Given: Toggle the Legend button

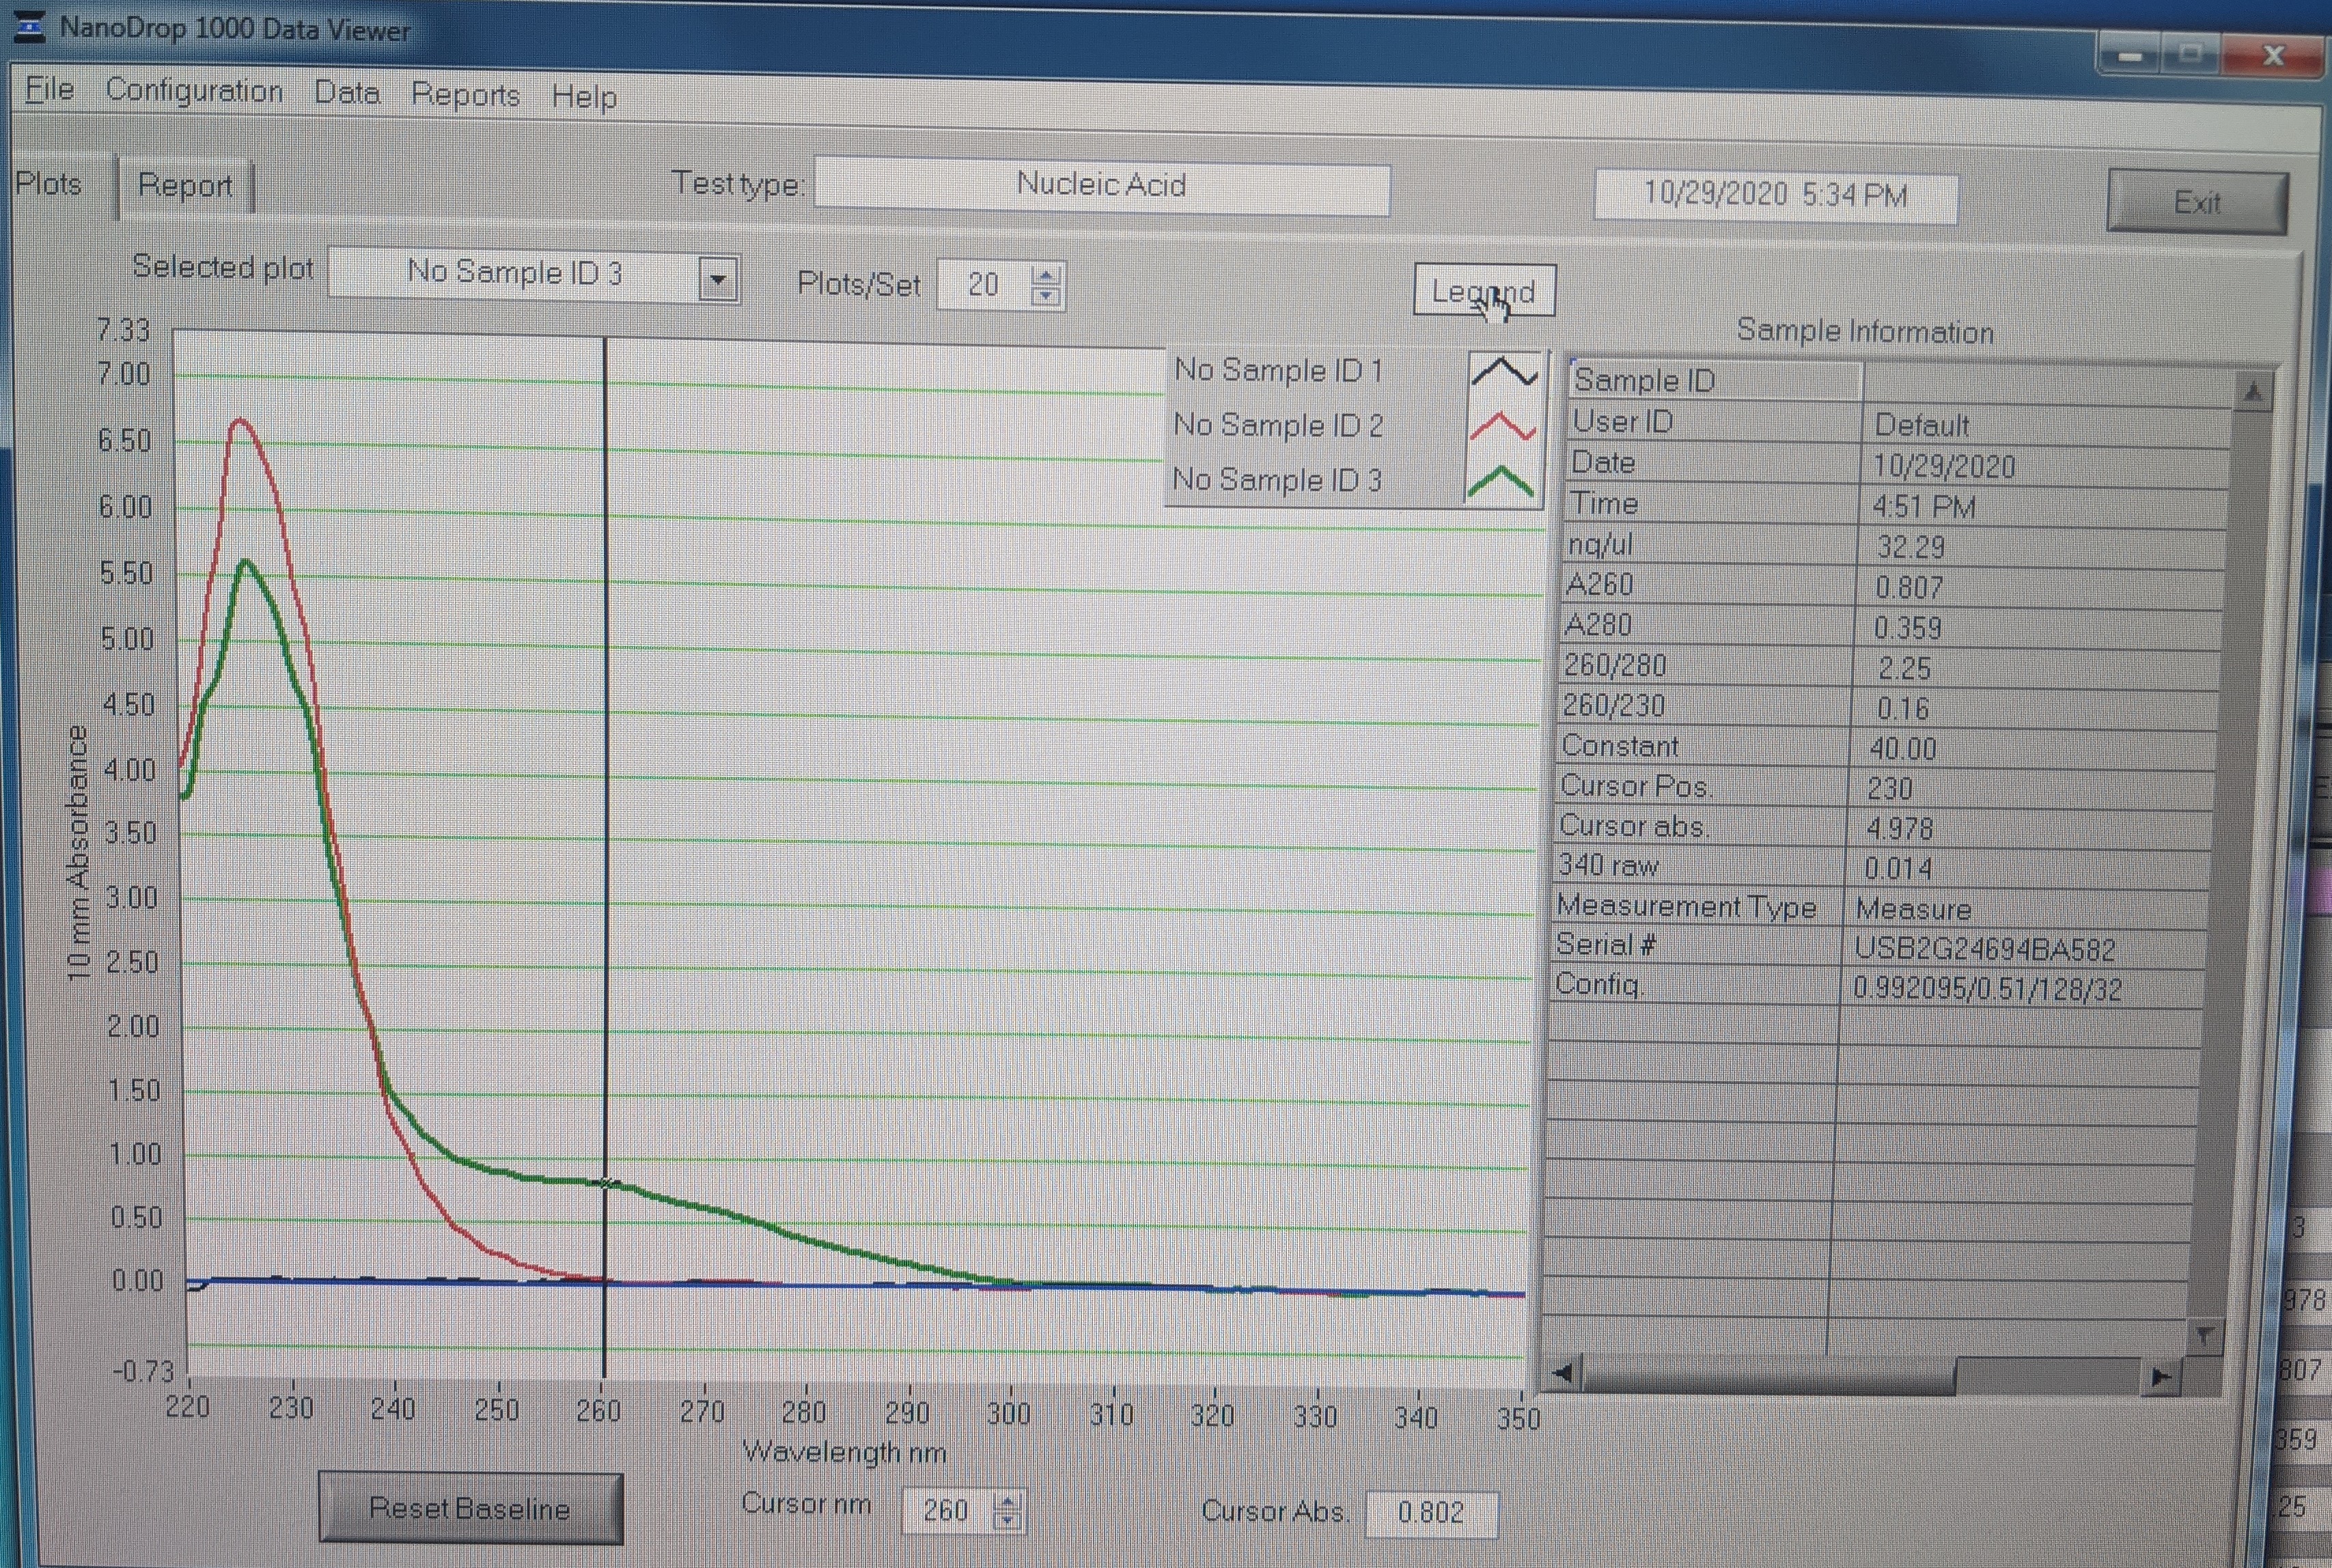Looking at the screenshot, I should click(1483, 292).
